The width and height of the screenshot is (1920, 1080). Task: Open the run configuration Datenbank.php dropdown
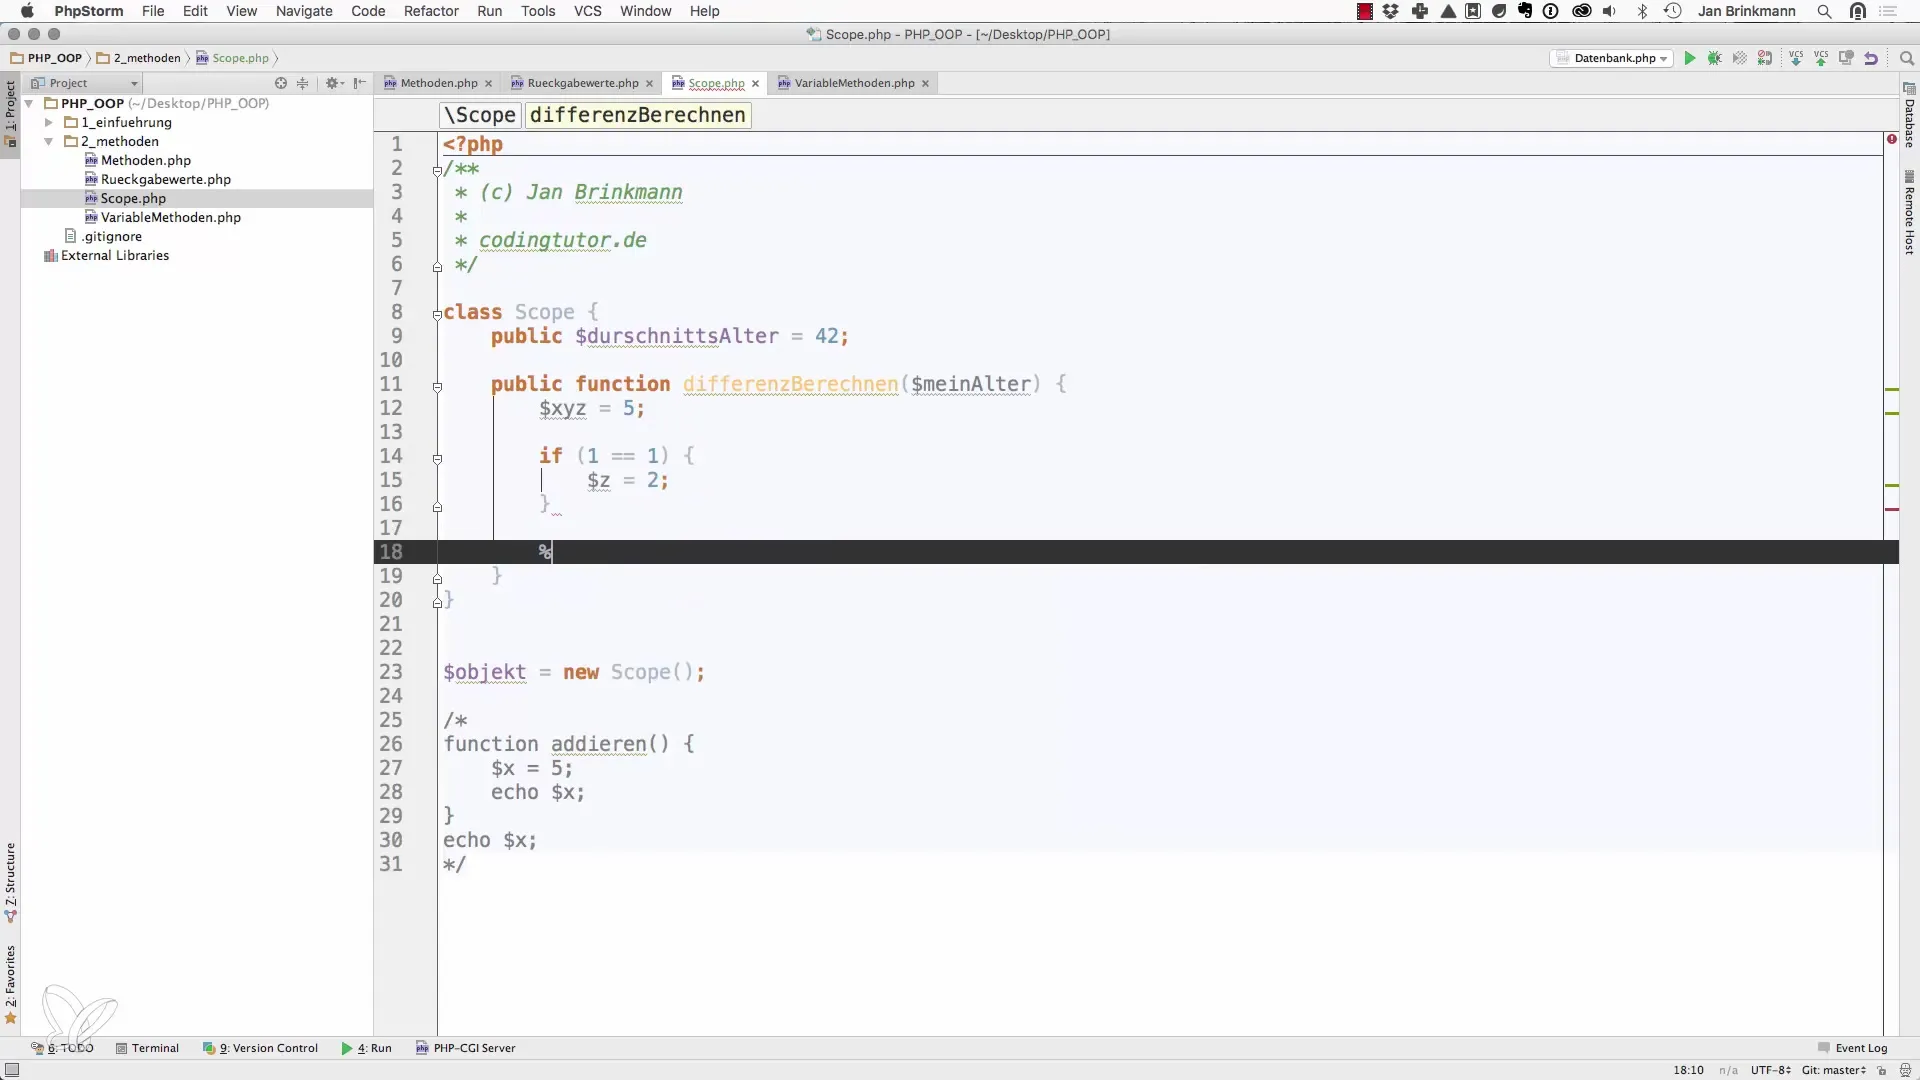(x=1612, y=58)
